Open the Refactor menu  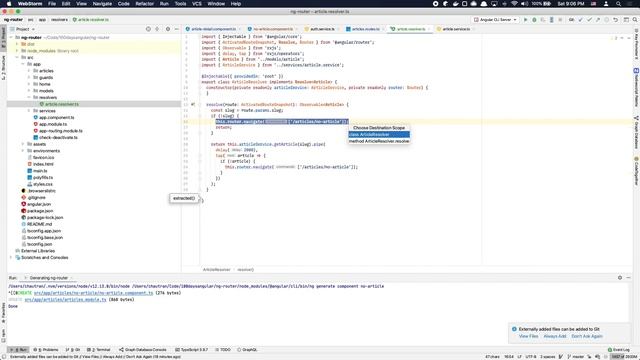point(144,4)
